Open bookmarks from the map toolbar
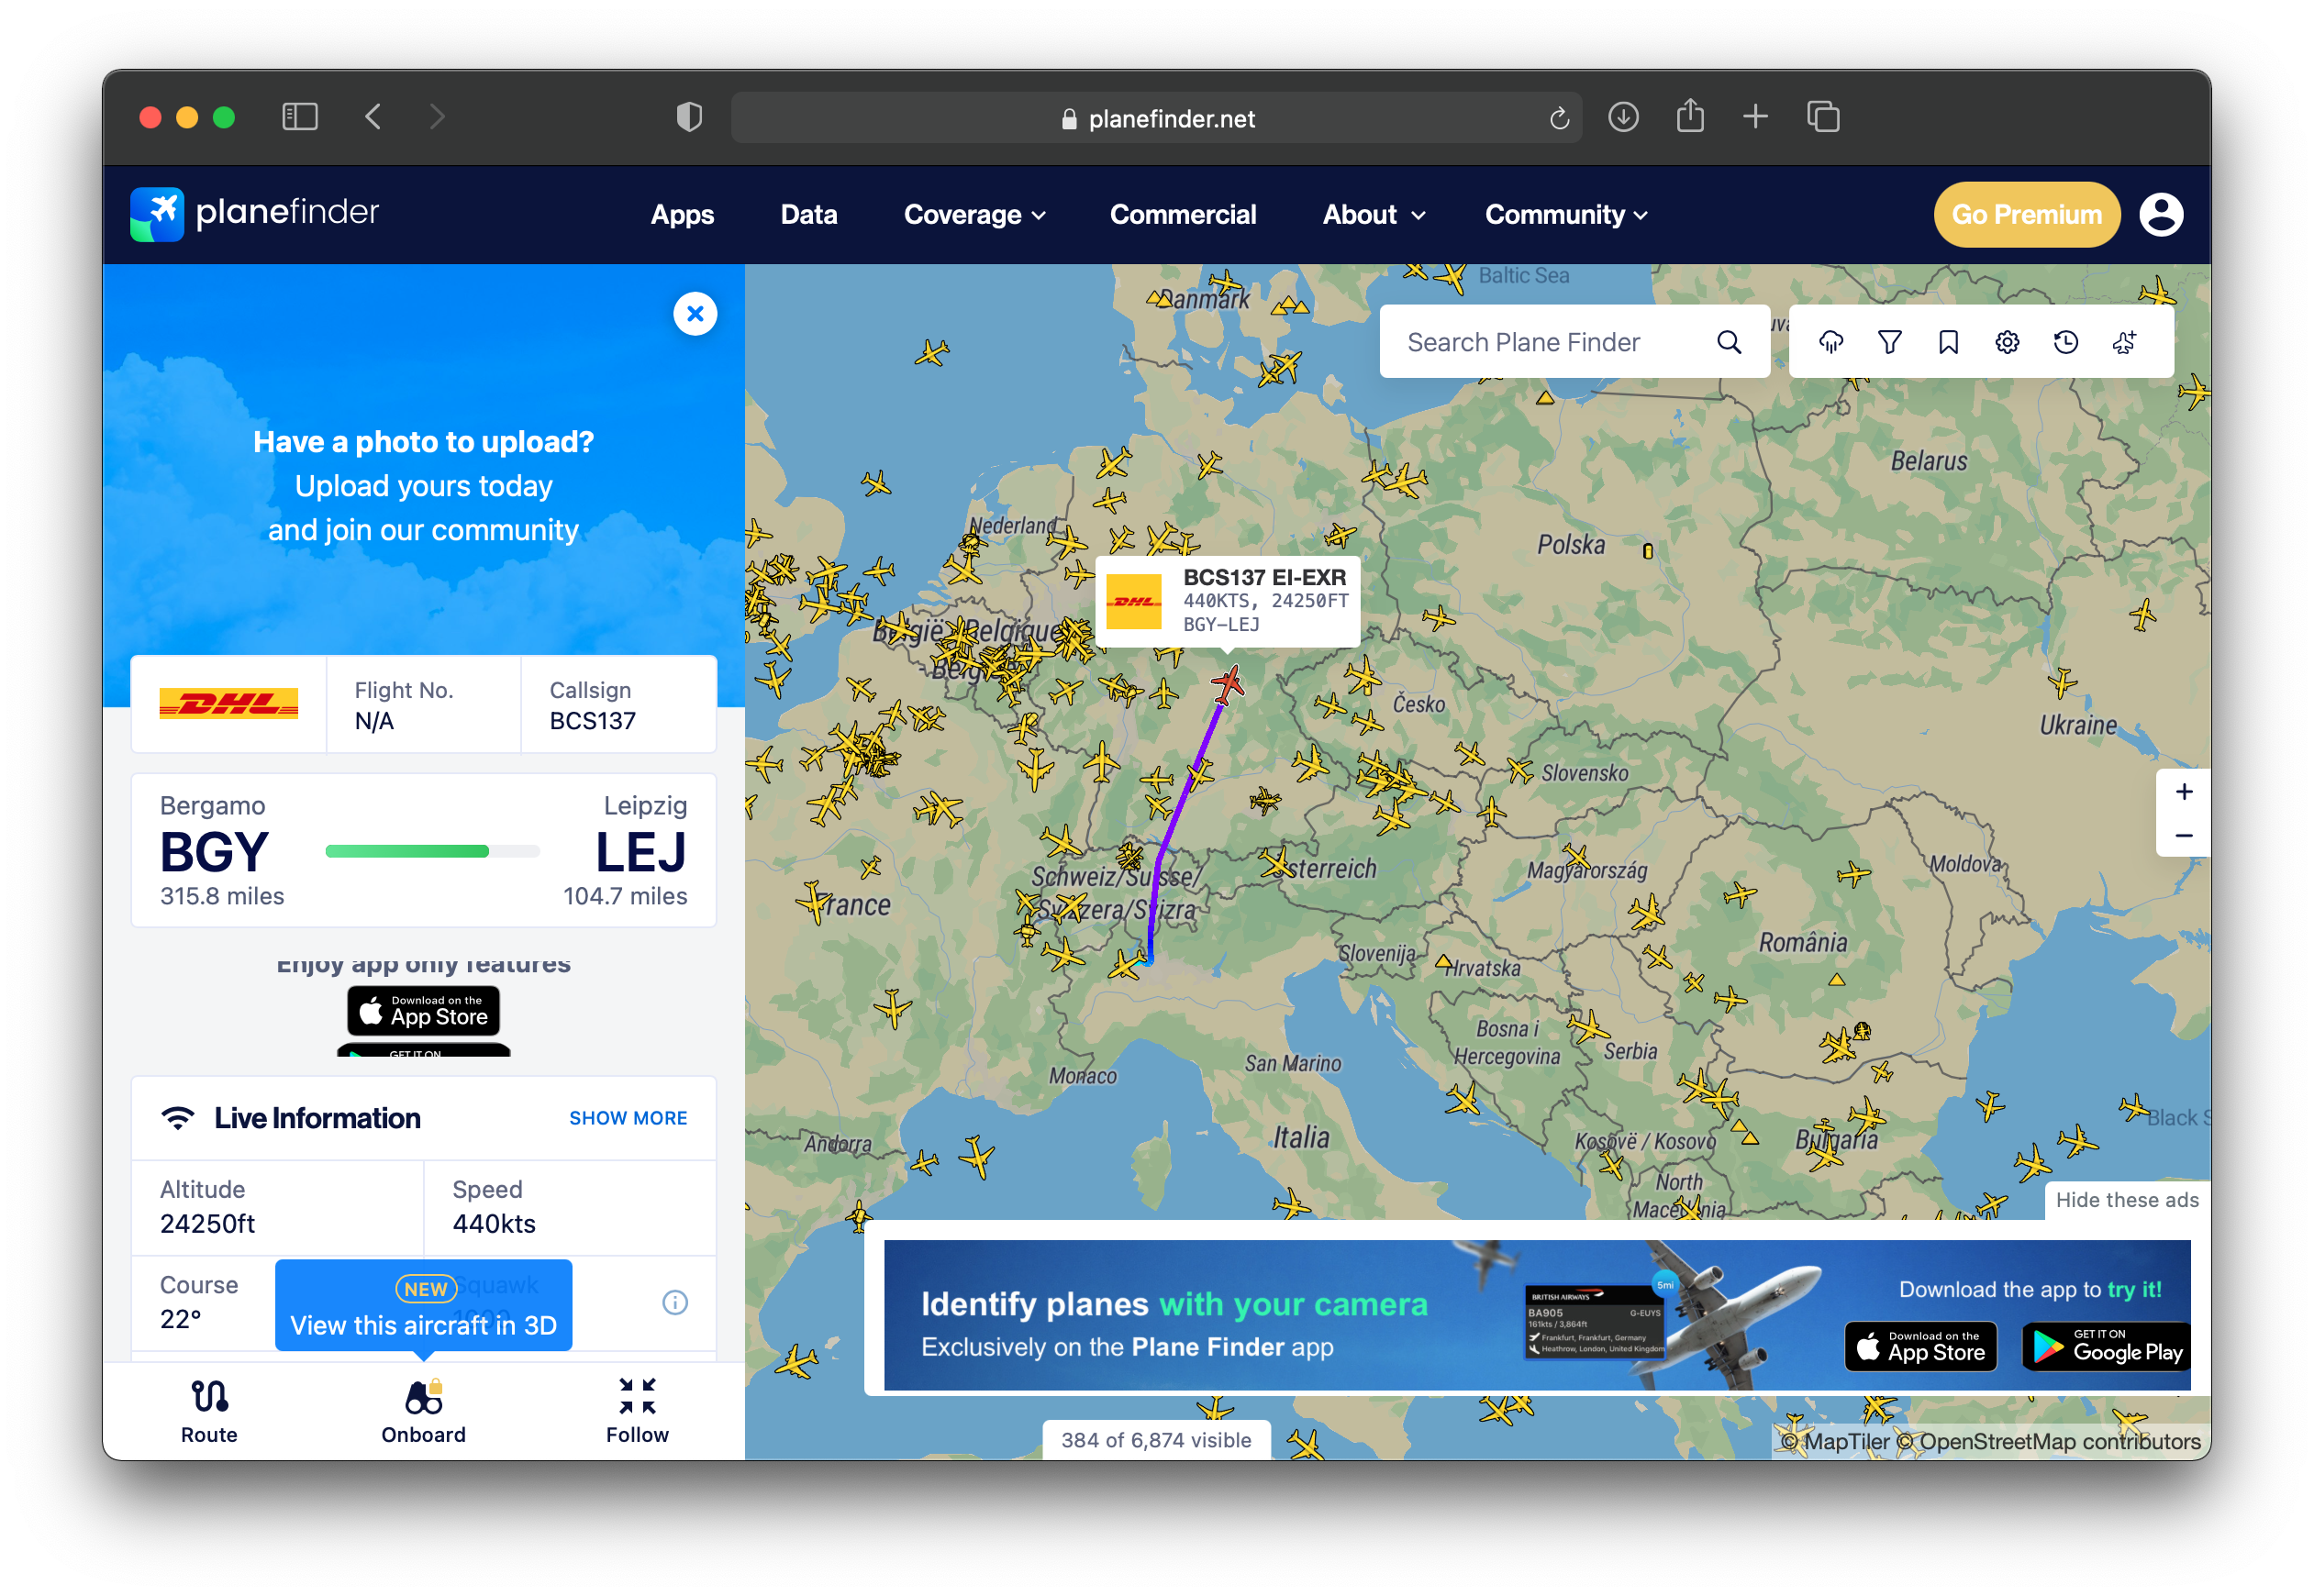Viewport: 2314px width, 1596px height. click(x=1947, y=342)
